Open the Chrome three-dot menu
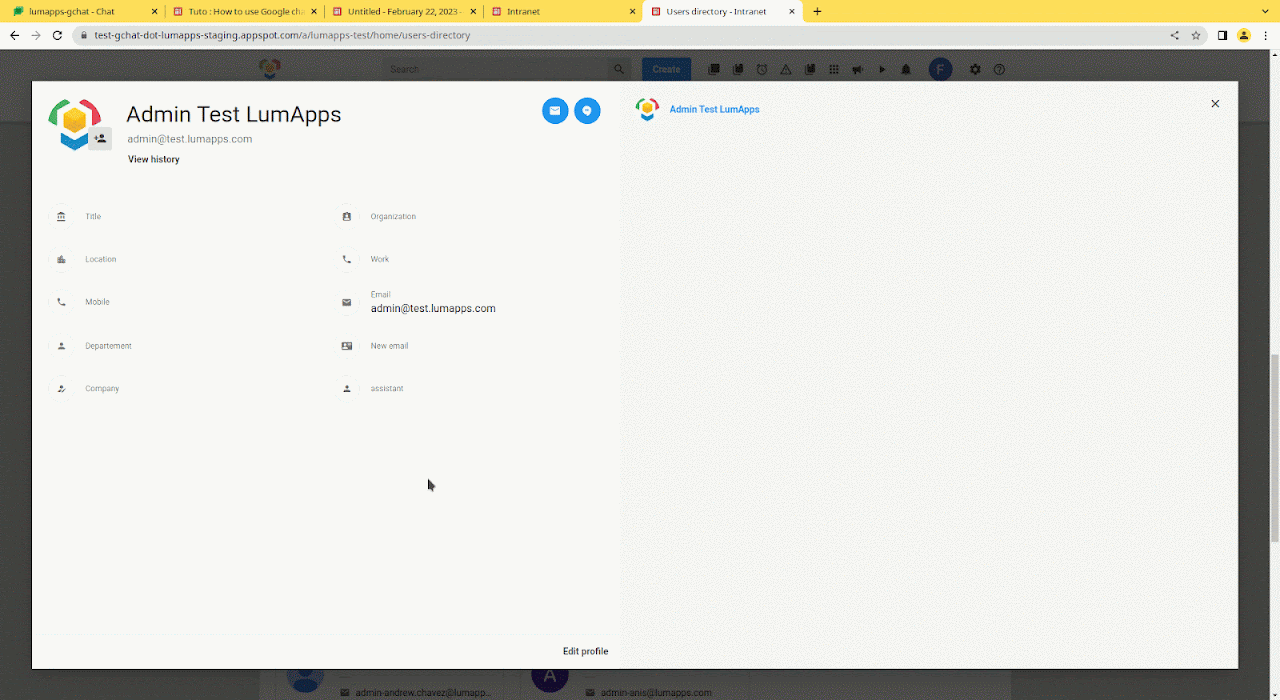The height and width of the screenshot is (700, 1280). [1266, 35]
